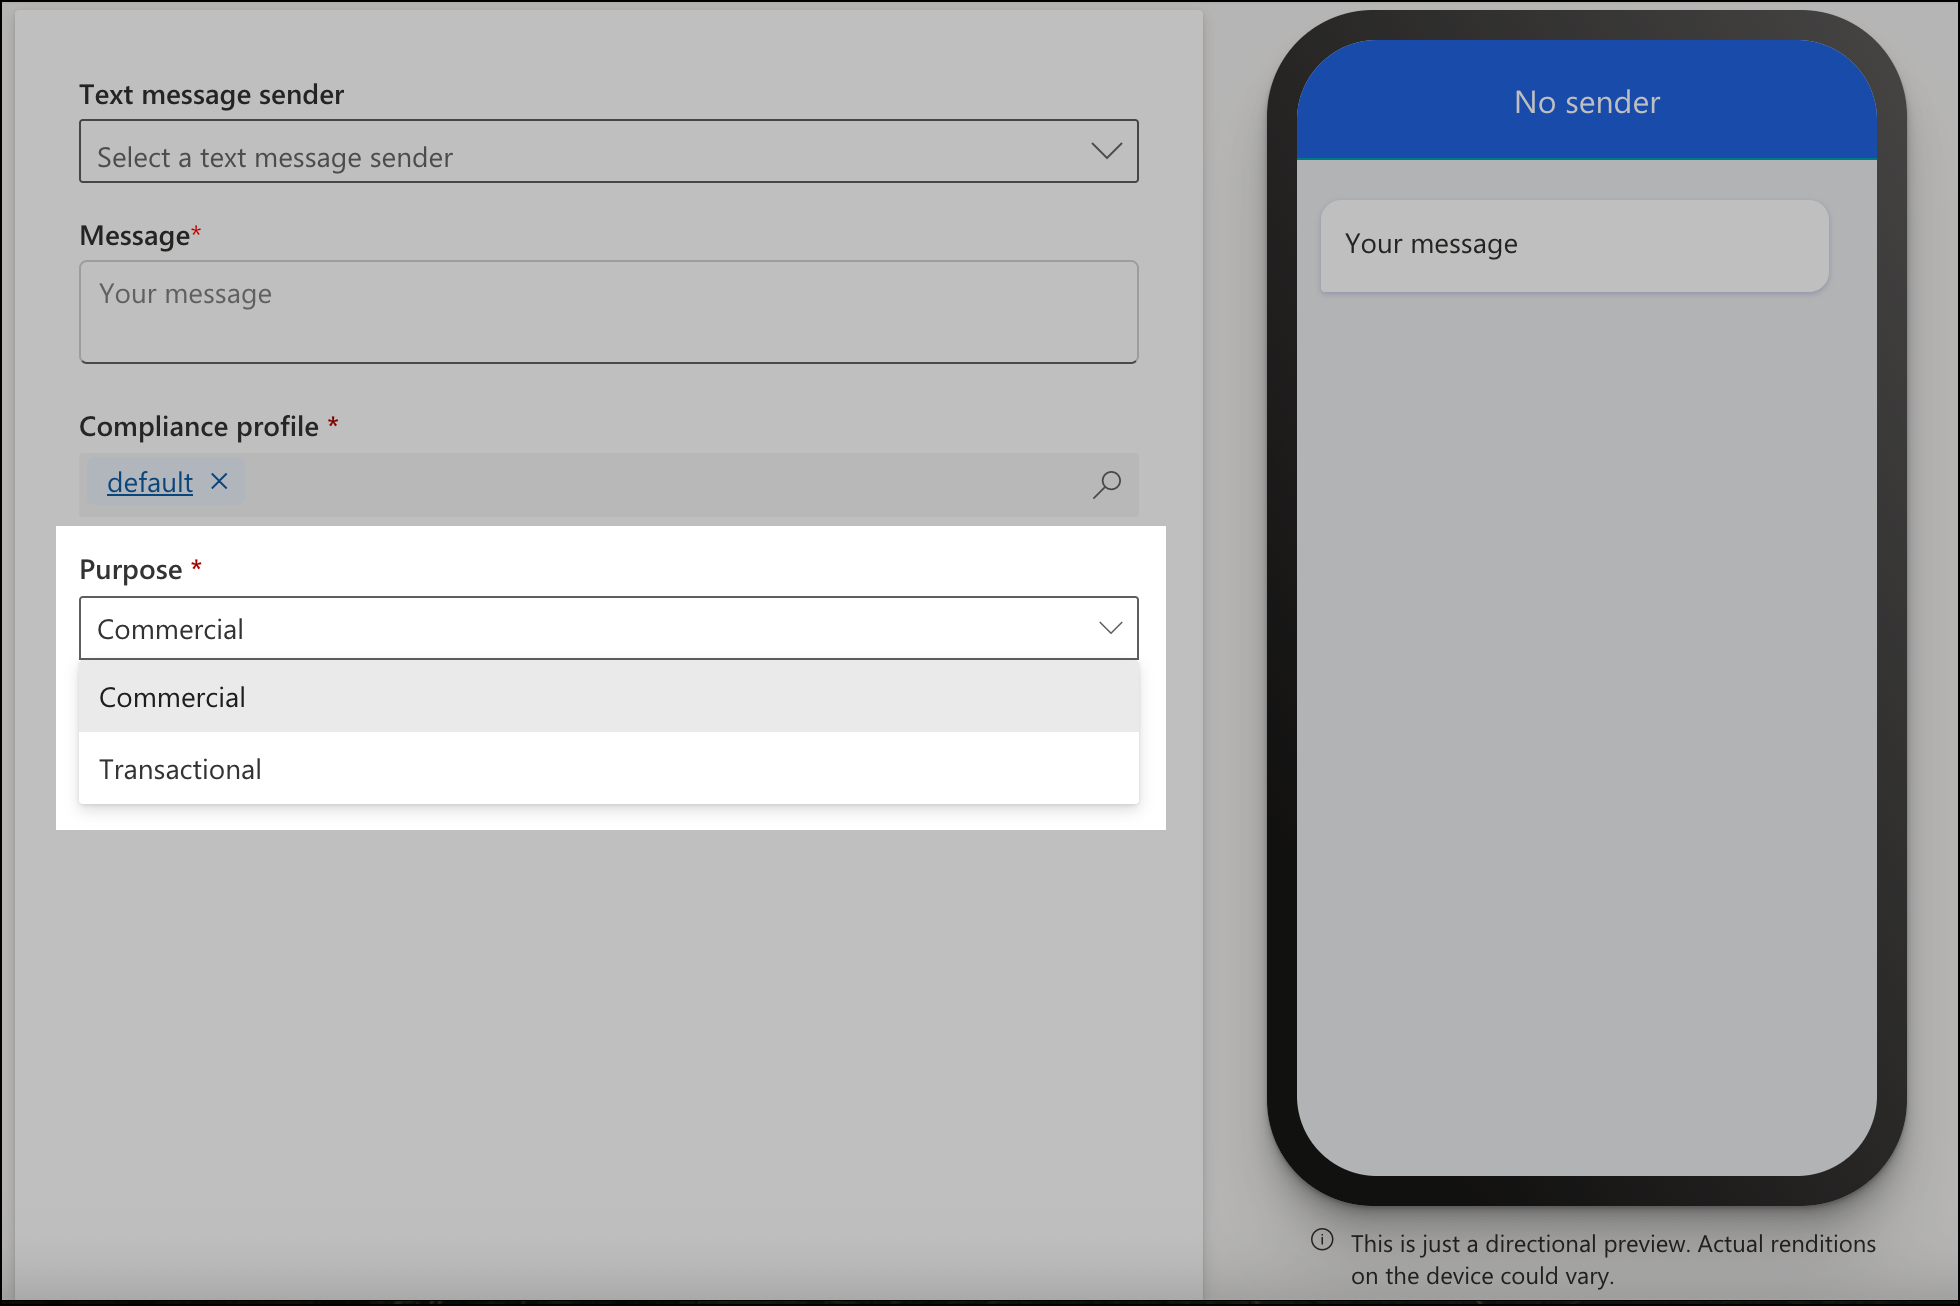The width and height of the screenshot is (1960, 1306).
Task: Click the directional preview disclaimer text
Action: pos(1610,1258)
